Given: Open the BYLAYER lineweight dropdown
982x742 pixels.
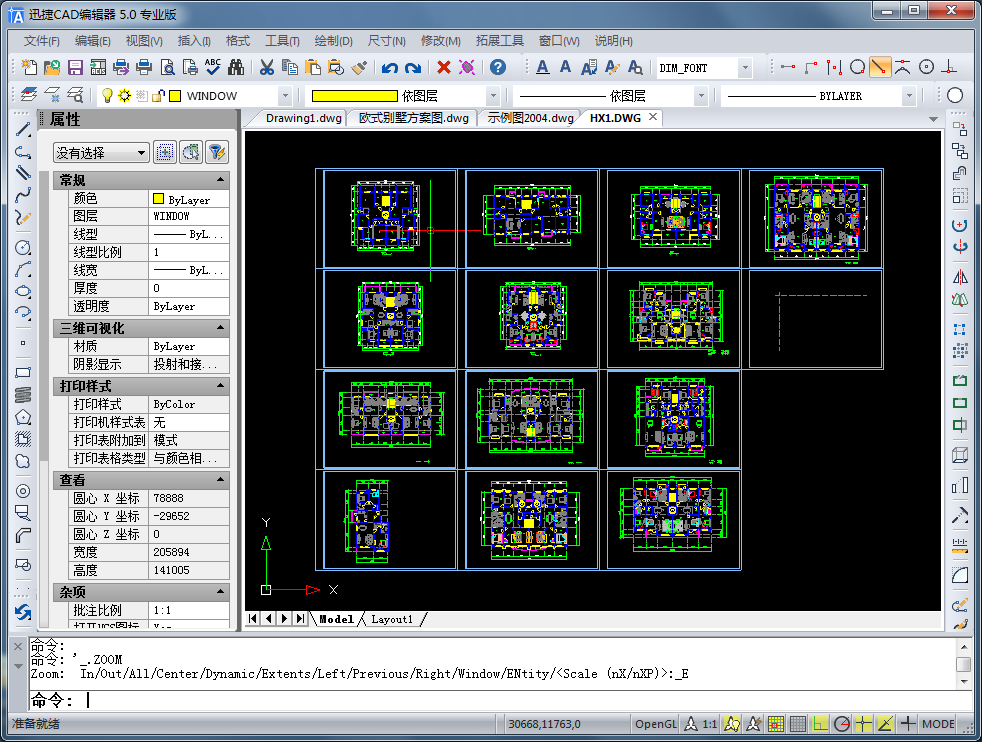Looking at the screenshot, I should 909,96.
